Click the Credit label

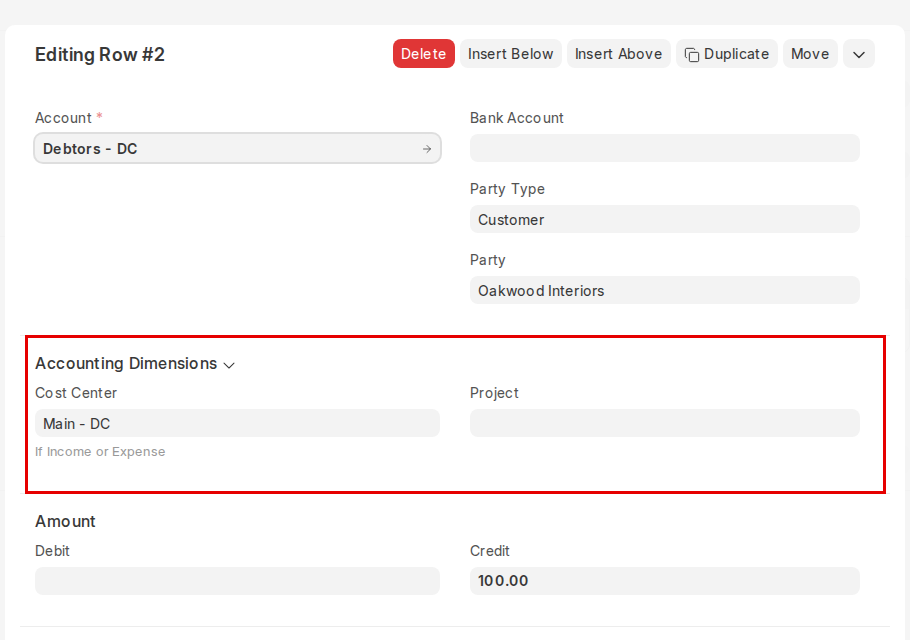coord(489,551)
